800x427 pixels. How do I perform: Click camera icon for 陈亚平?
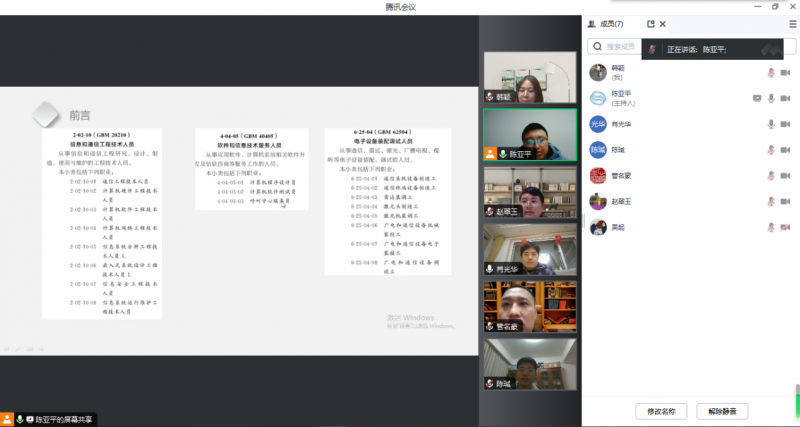[x=785, y=98]
